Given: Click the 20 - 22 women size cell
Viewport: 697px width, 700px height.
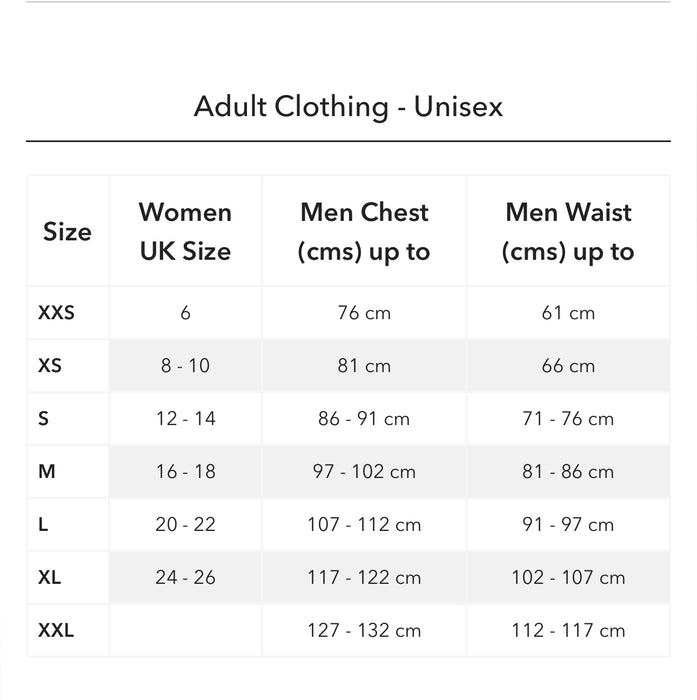Looking at the screenshot, I should coord(185,525).
